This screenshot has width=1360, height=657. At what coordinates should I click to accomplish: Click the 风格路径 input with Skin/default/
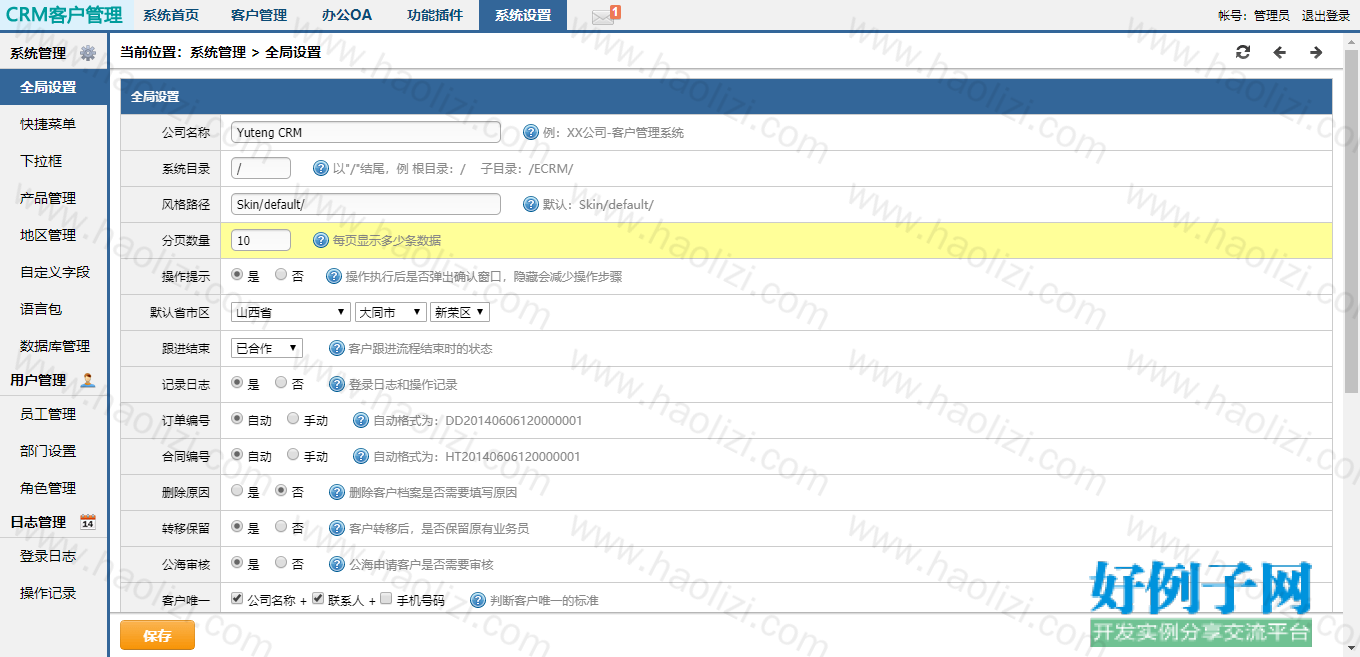point(366,204)
